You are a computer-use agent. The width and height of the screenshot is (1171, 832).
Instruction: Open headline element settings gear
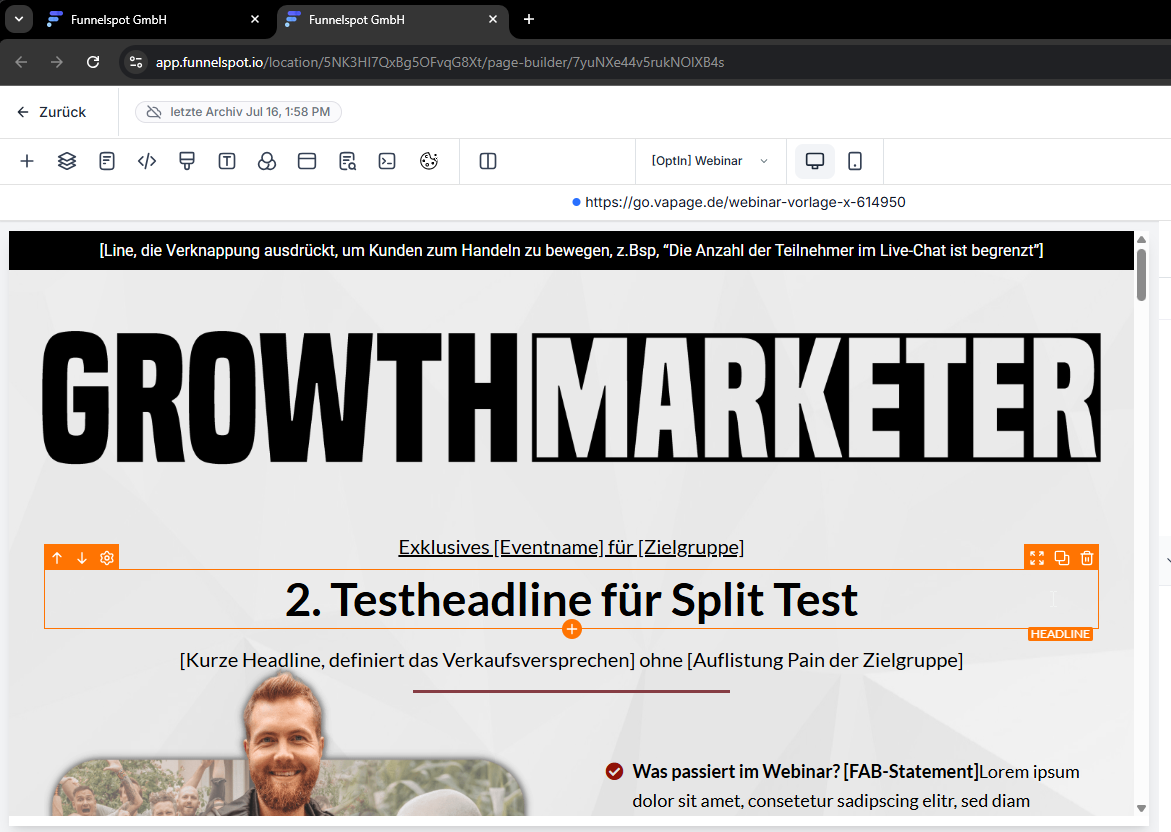(x=107, y=558)
